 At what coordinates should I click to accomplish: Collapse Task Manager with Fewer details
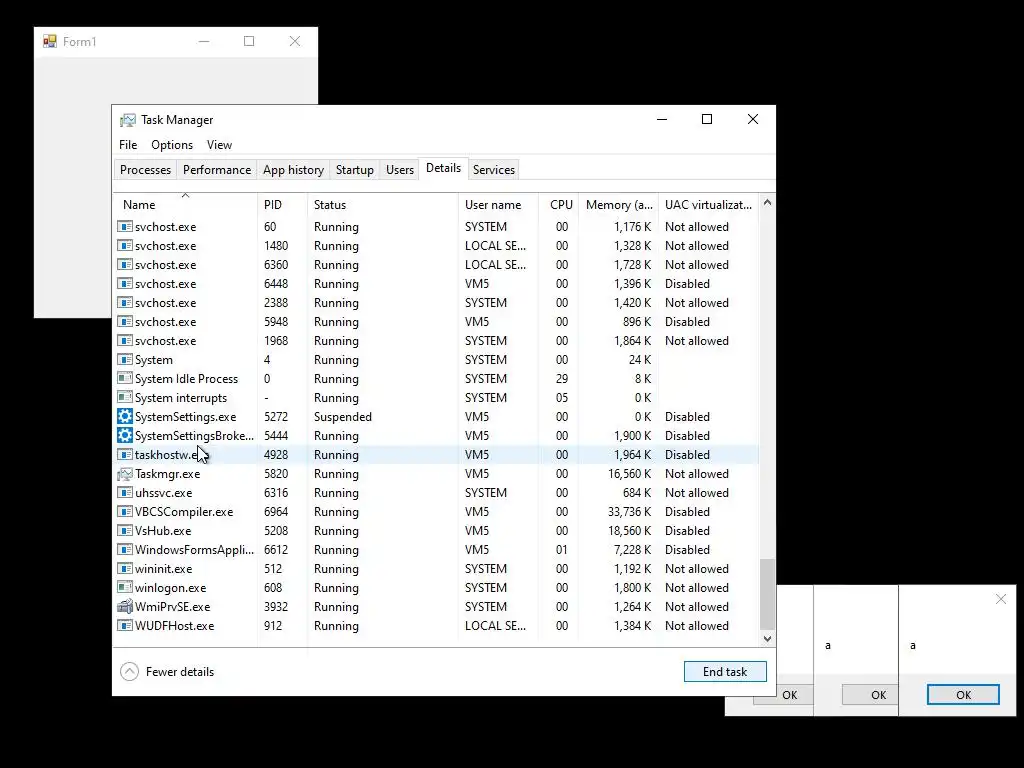pyautogui.click(x=167, y=671)
